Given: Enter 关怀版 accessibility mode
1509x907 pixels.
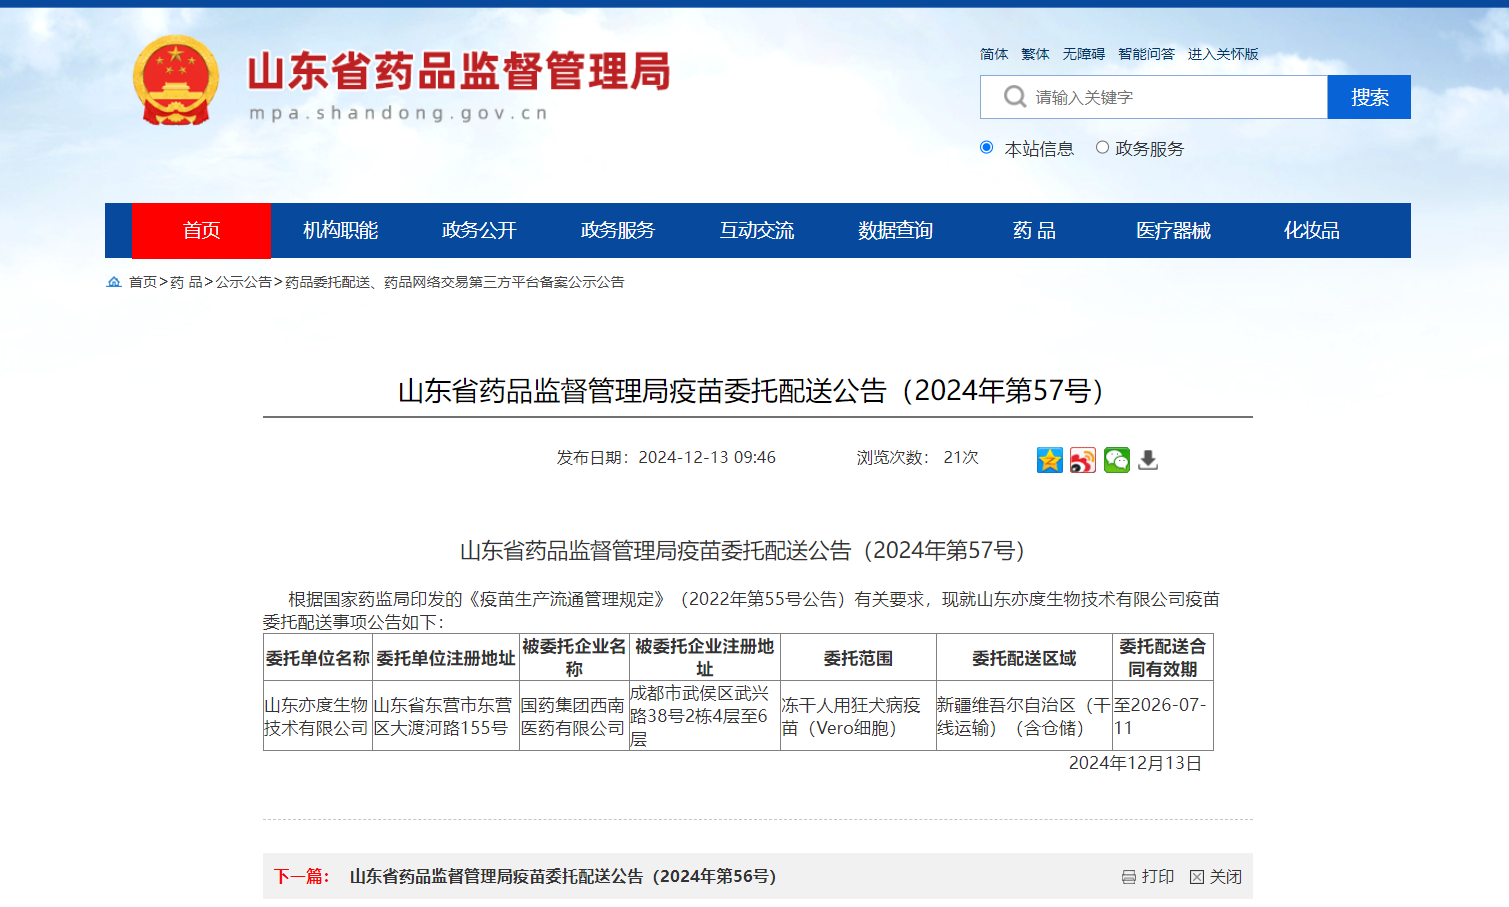Looking at the screenshot, I should click(1222, 54).
